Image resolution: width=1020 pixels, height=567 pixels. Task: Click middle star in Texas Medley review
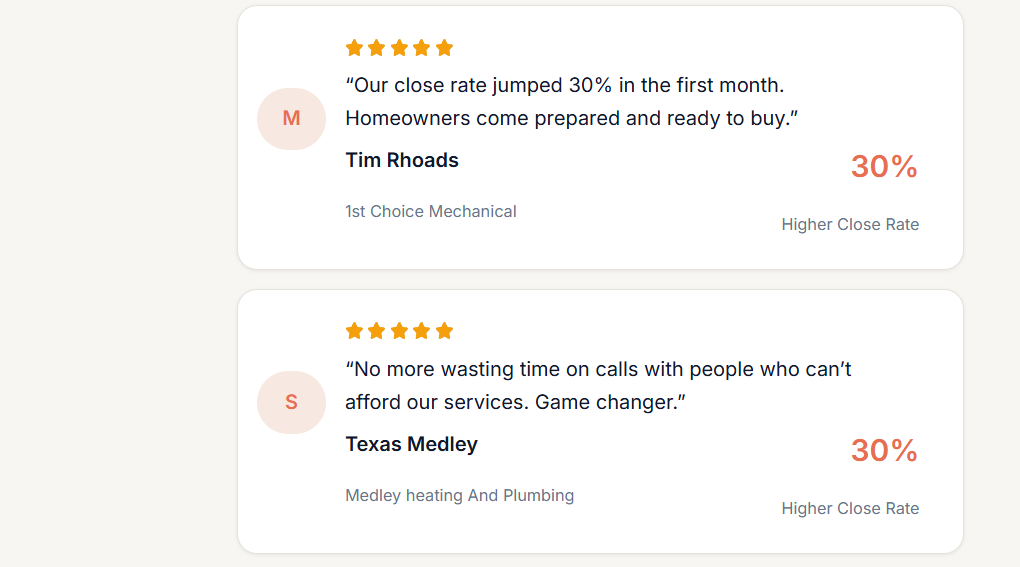pyautogui.click(x=399, y=331)
